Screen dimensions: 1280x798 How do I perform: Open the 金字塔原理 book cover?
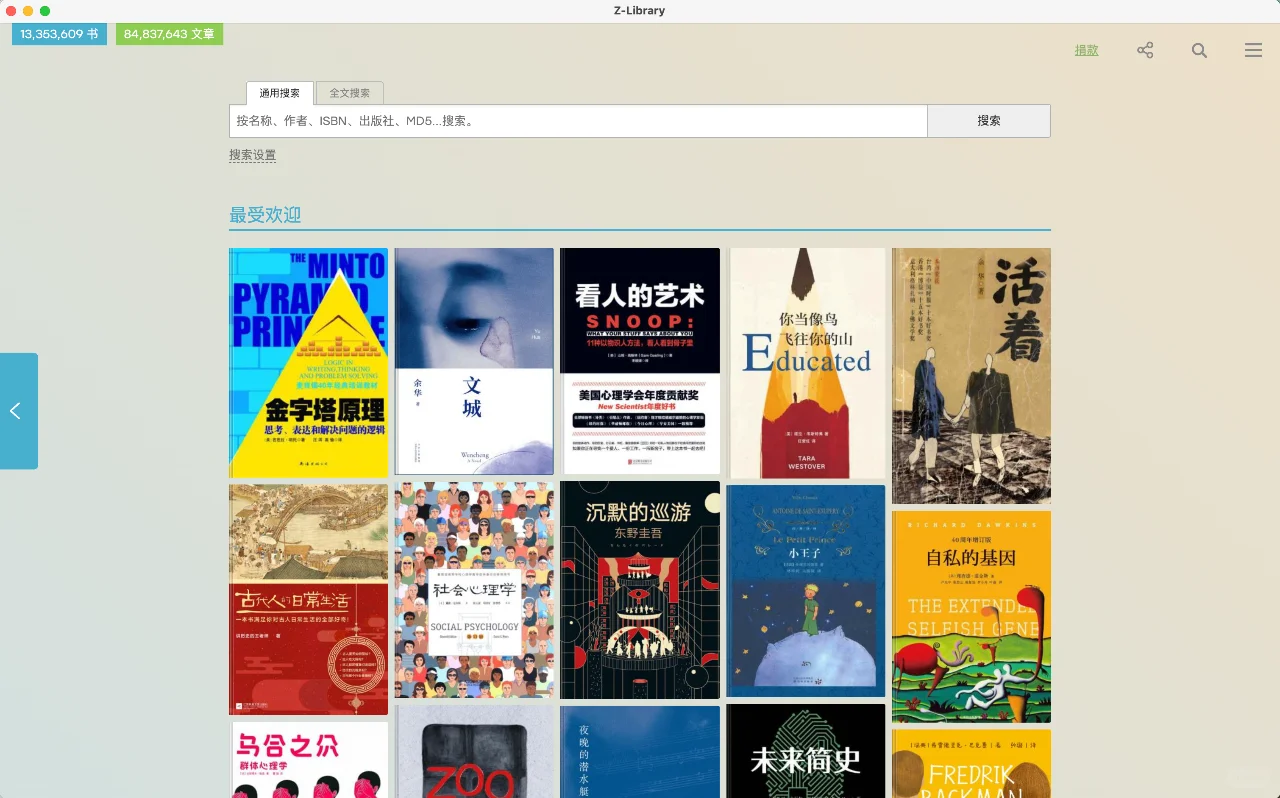point(308,363)
